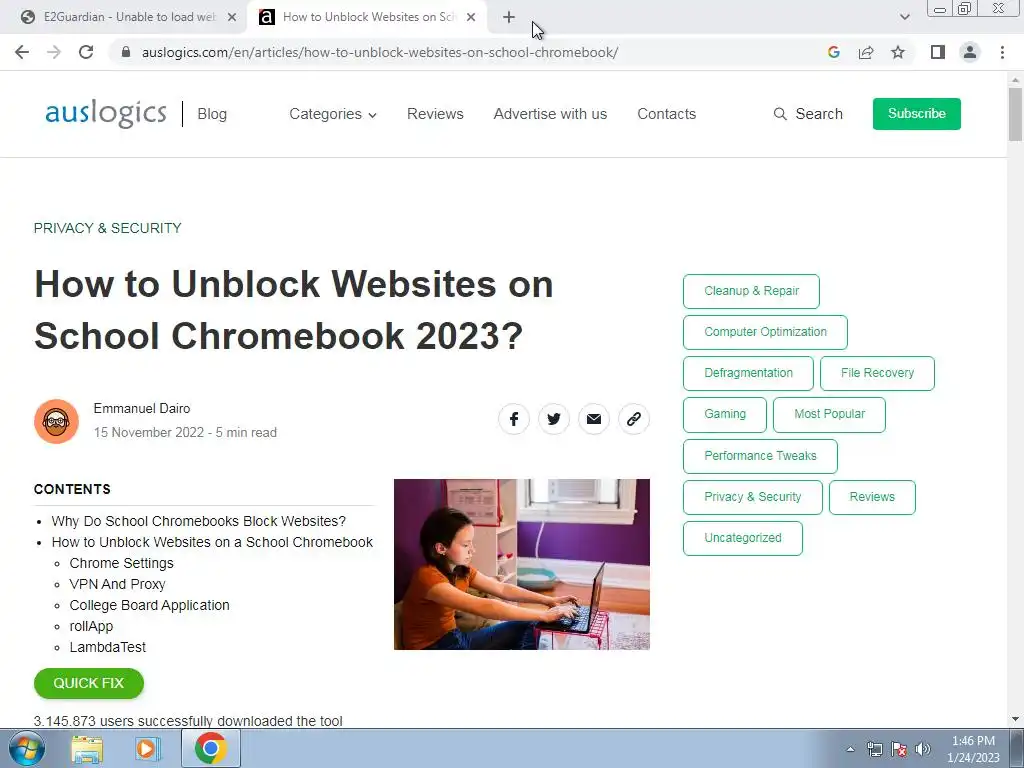This screenshot has height=768, width=1024.
Task: Open Windows Explorer from taskbar
Action: pyautogui.click(x=87, y=748)
